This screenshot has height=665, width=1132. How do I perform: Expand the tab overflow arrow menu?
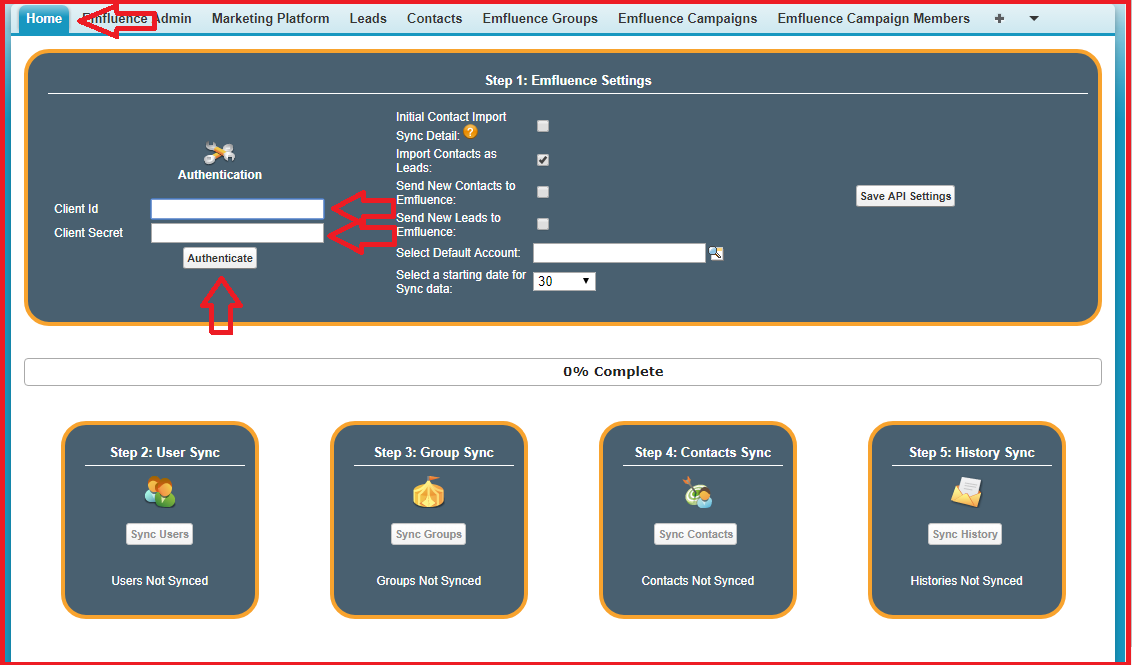[1034, 18]
